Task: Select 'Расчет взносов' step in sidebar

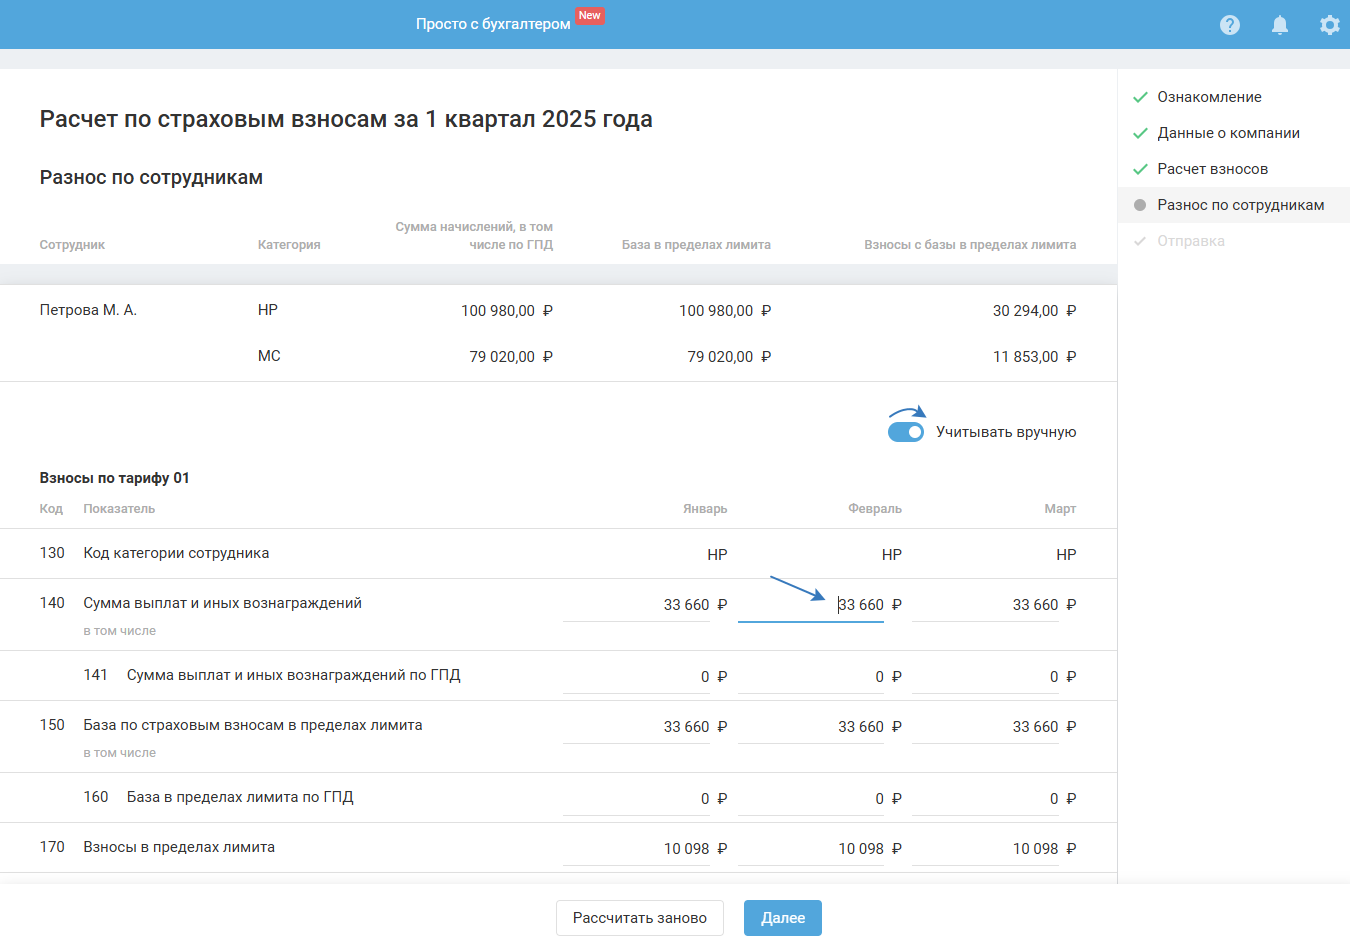Action: [x=1212, y=169]
